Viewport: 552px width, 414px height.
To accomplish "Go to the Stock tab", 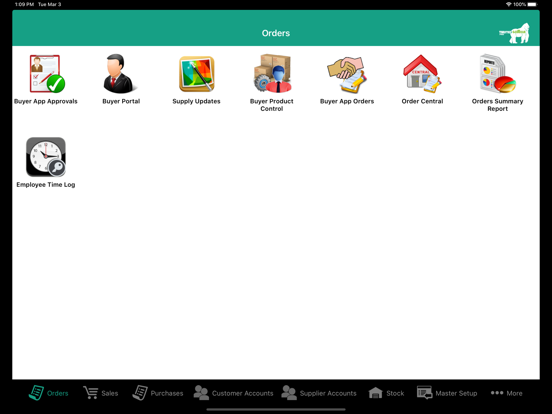I will pos(386,393).
